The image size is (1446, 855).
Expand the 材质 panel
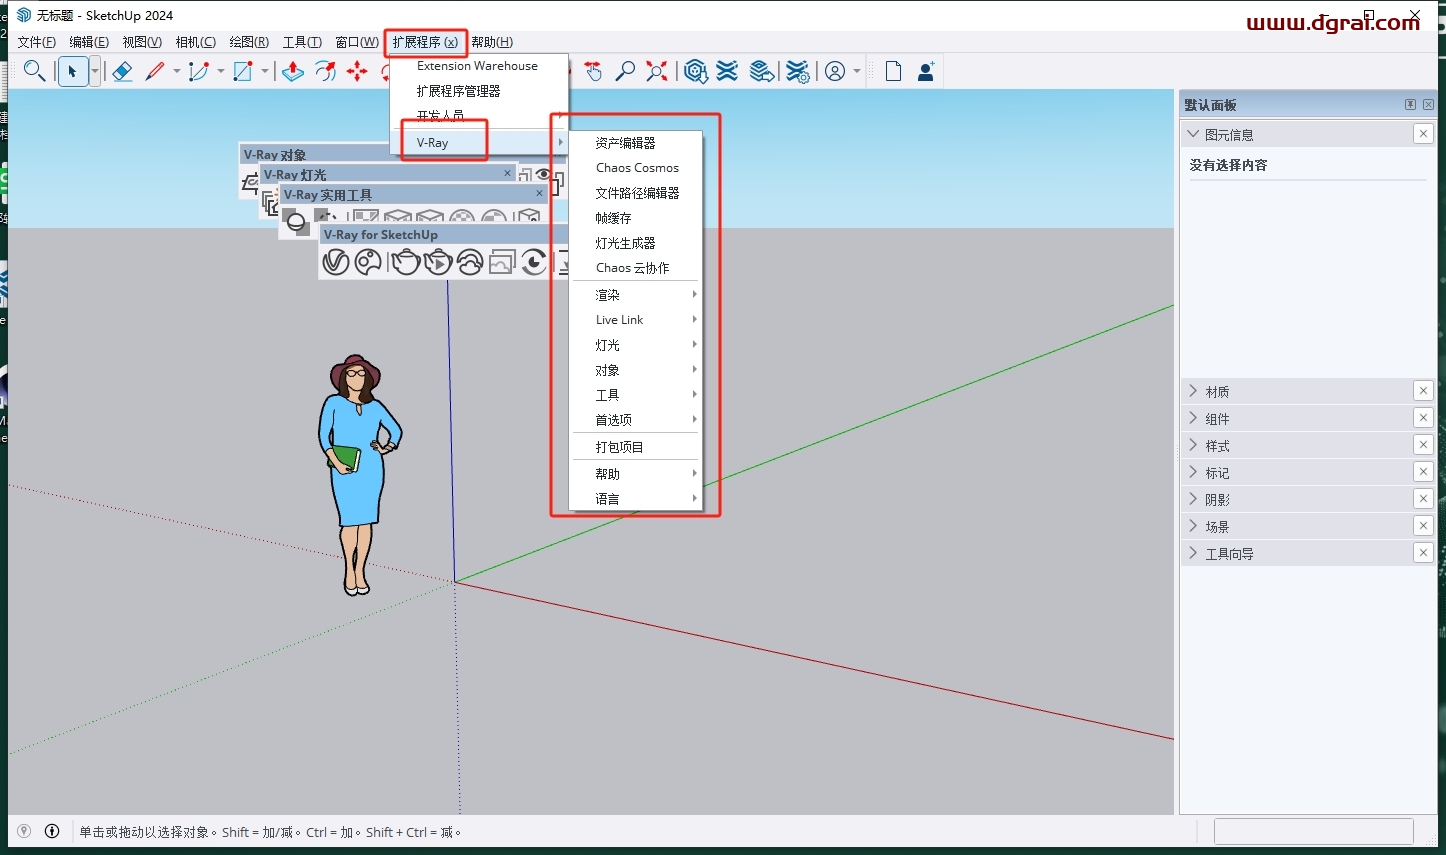[1192, 391]
